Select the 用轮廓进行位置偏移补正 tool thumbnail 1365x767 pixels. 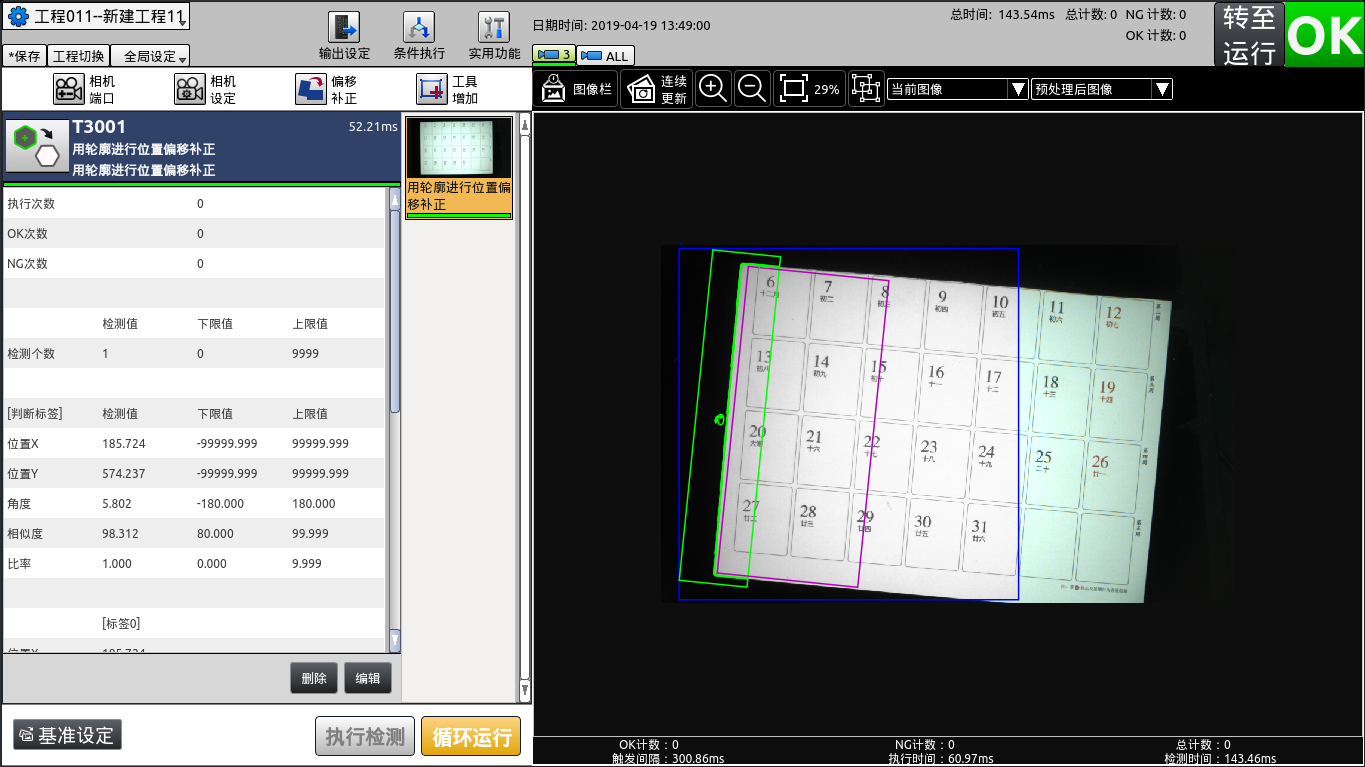coord(459,167)
